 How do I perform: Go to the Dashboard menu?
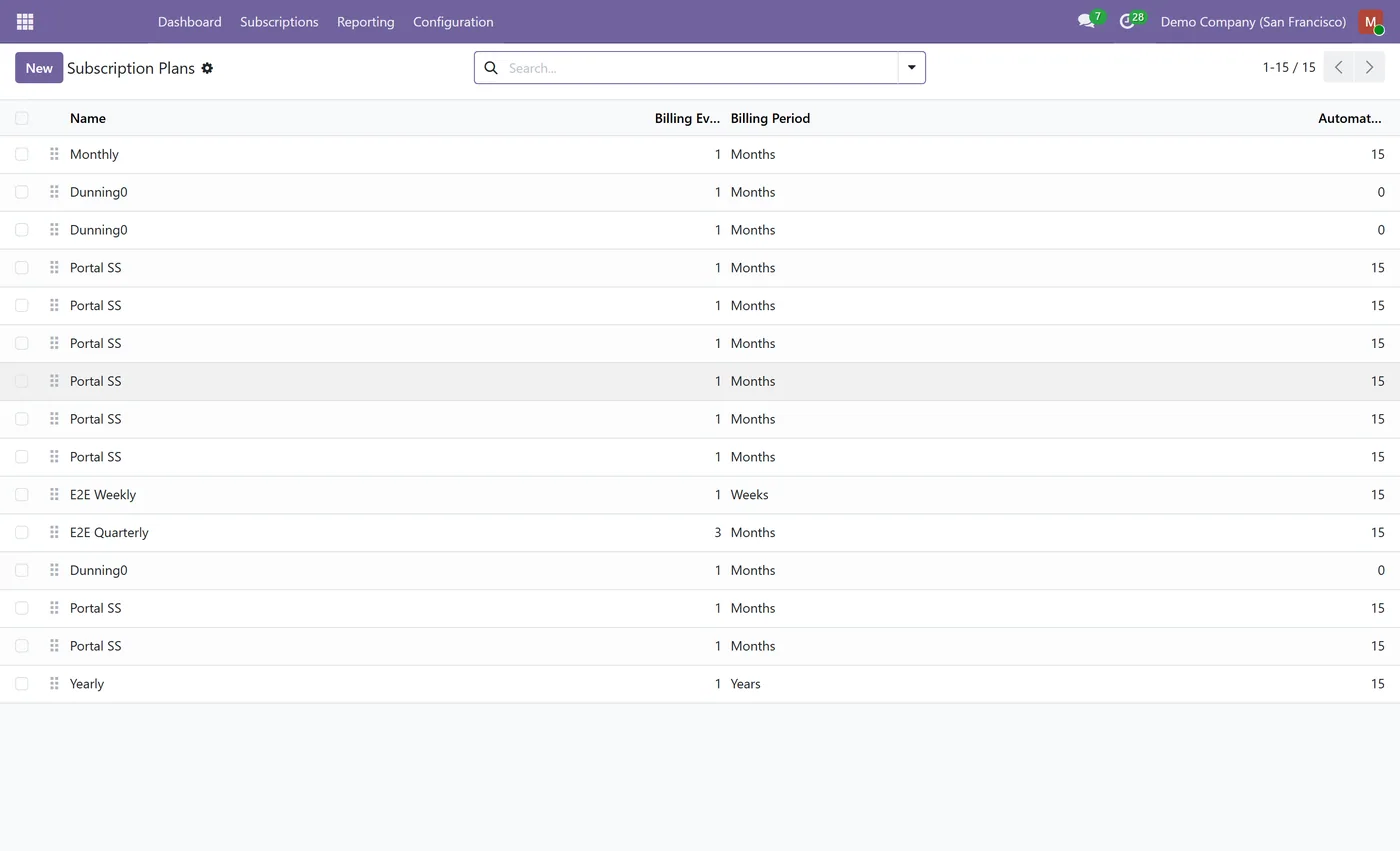189,21
